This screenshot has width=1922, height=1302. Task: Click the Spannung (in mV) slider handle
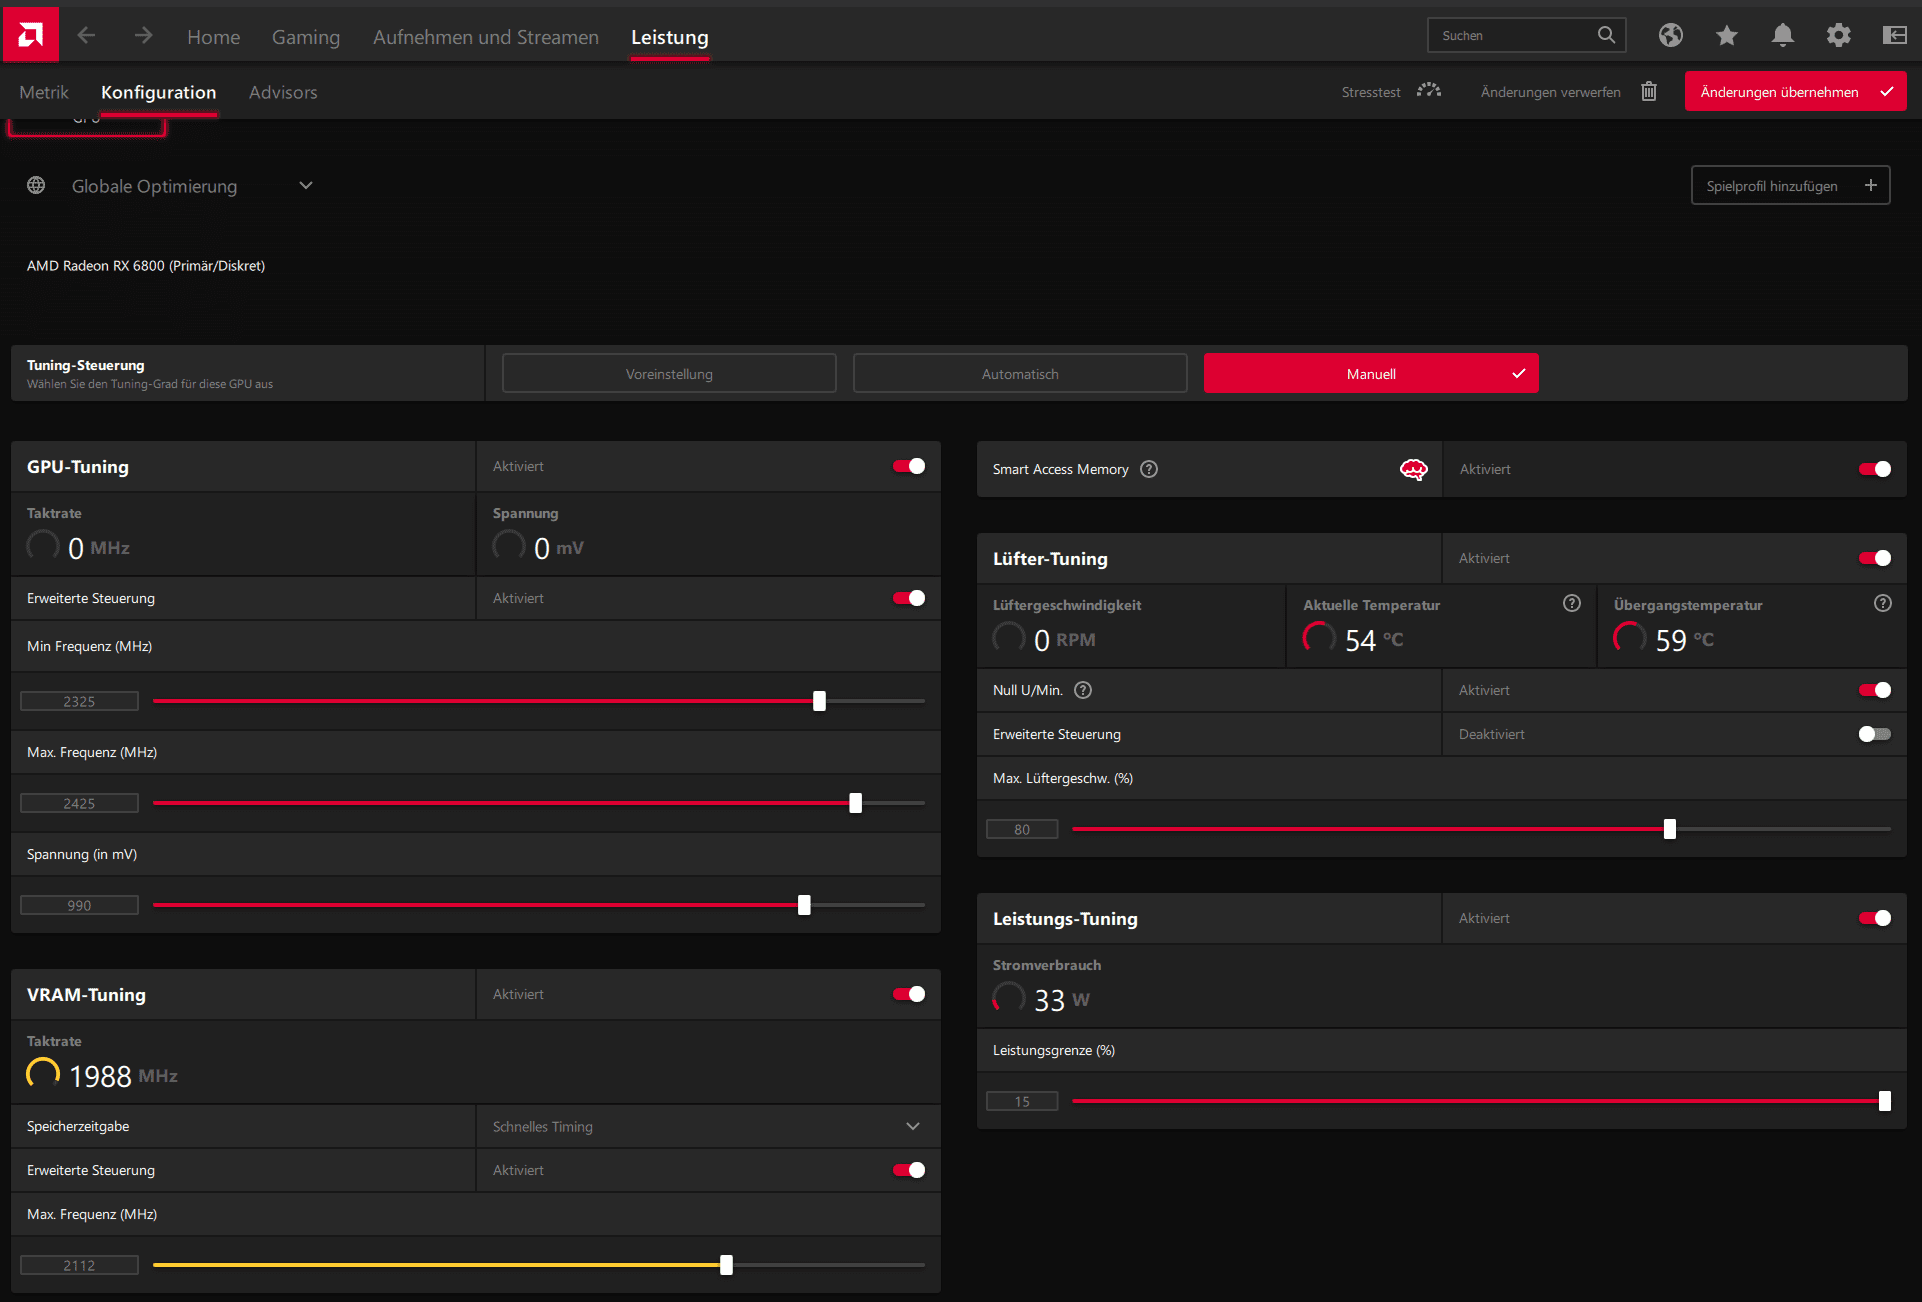804,905
